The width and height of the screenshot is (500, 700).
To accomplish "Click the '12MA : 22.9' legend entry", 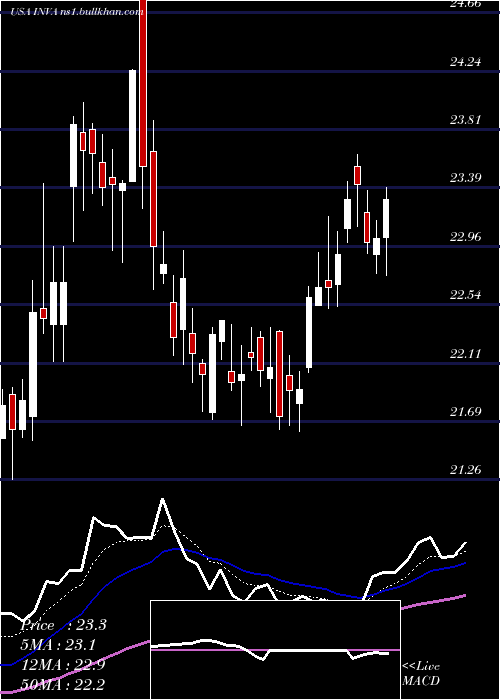I will coord(63,665).
